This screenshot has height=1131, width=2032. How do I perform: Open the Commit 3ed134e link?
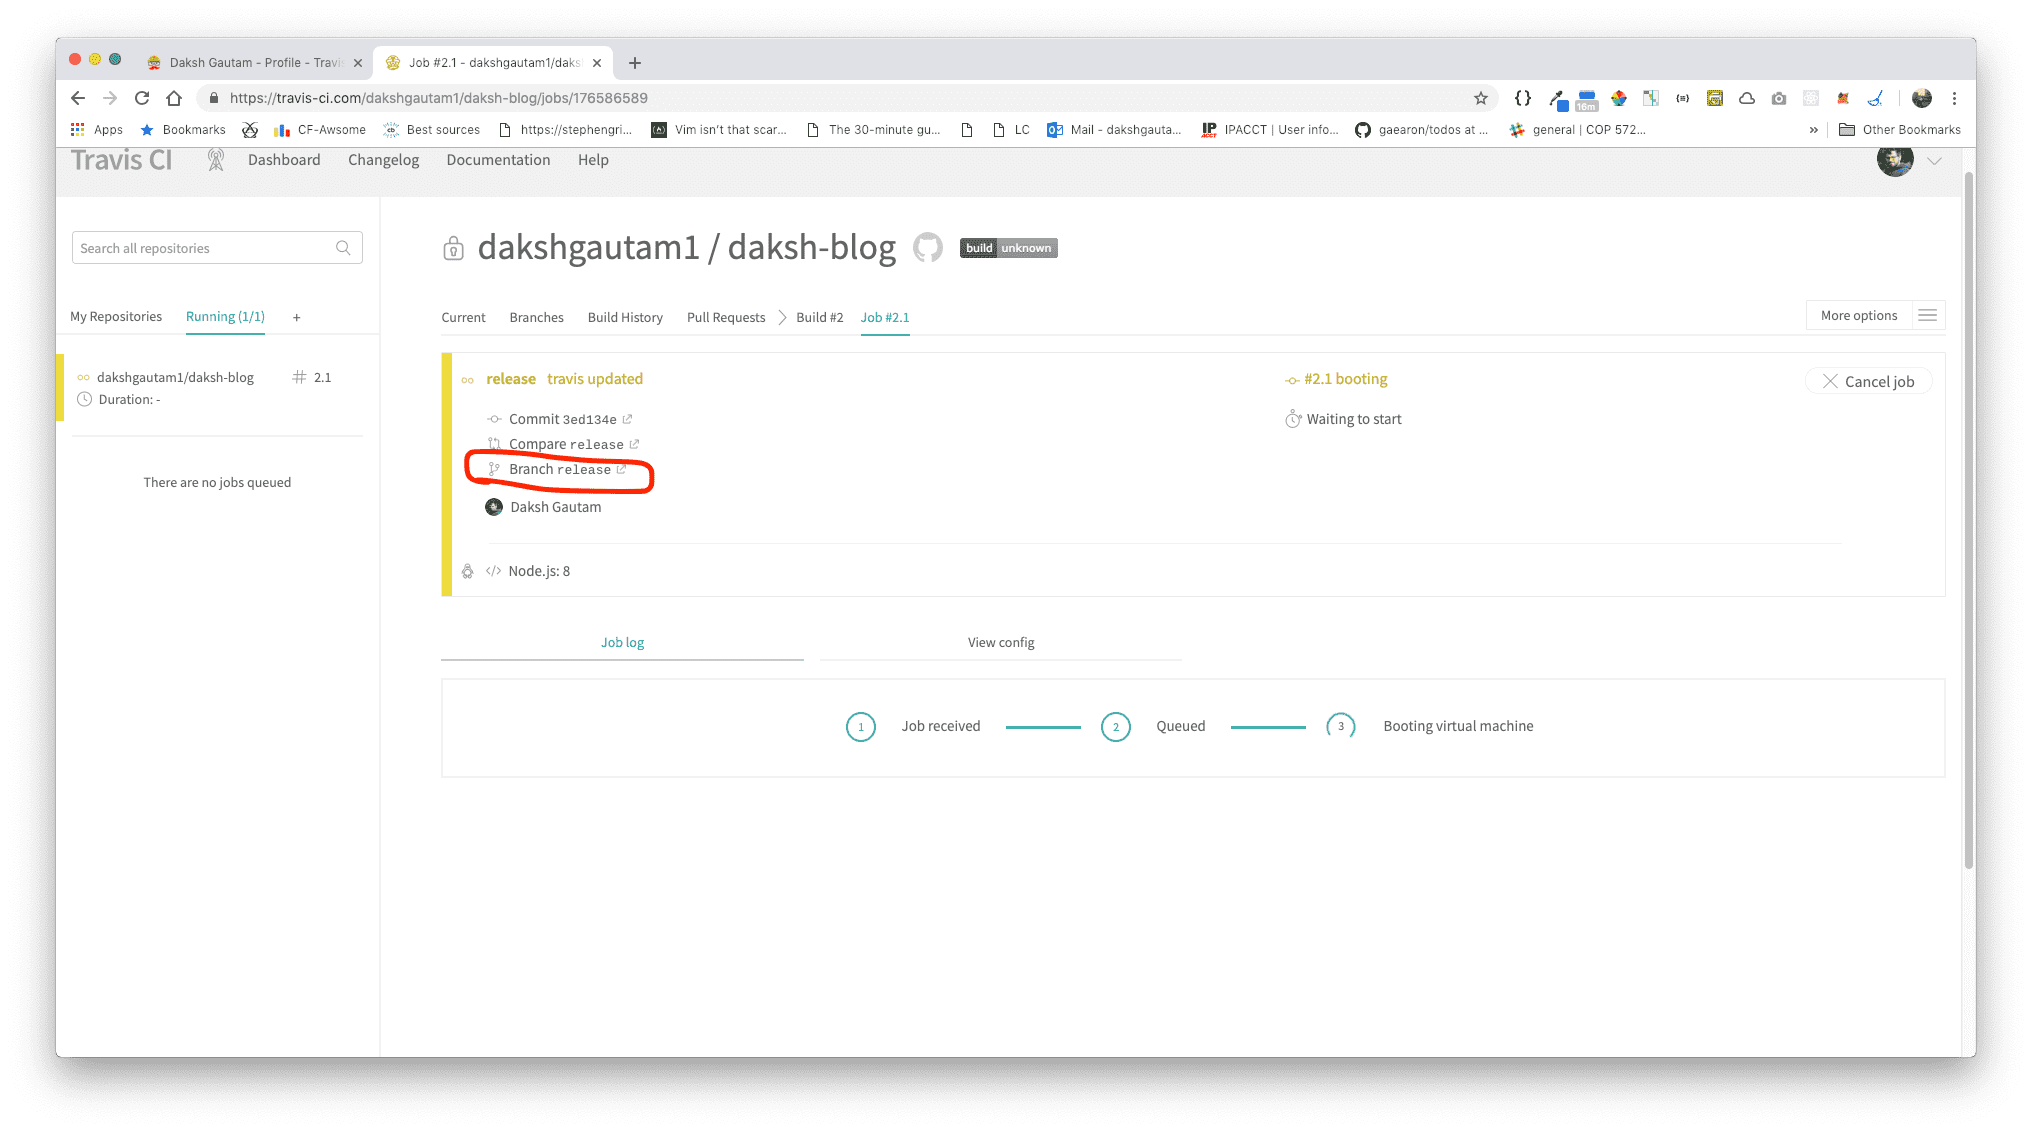pyautogui.click(x=563, y=419)
